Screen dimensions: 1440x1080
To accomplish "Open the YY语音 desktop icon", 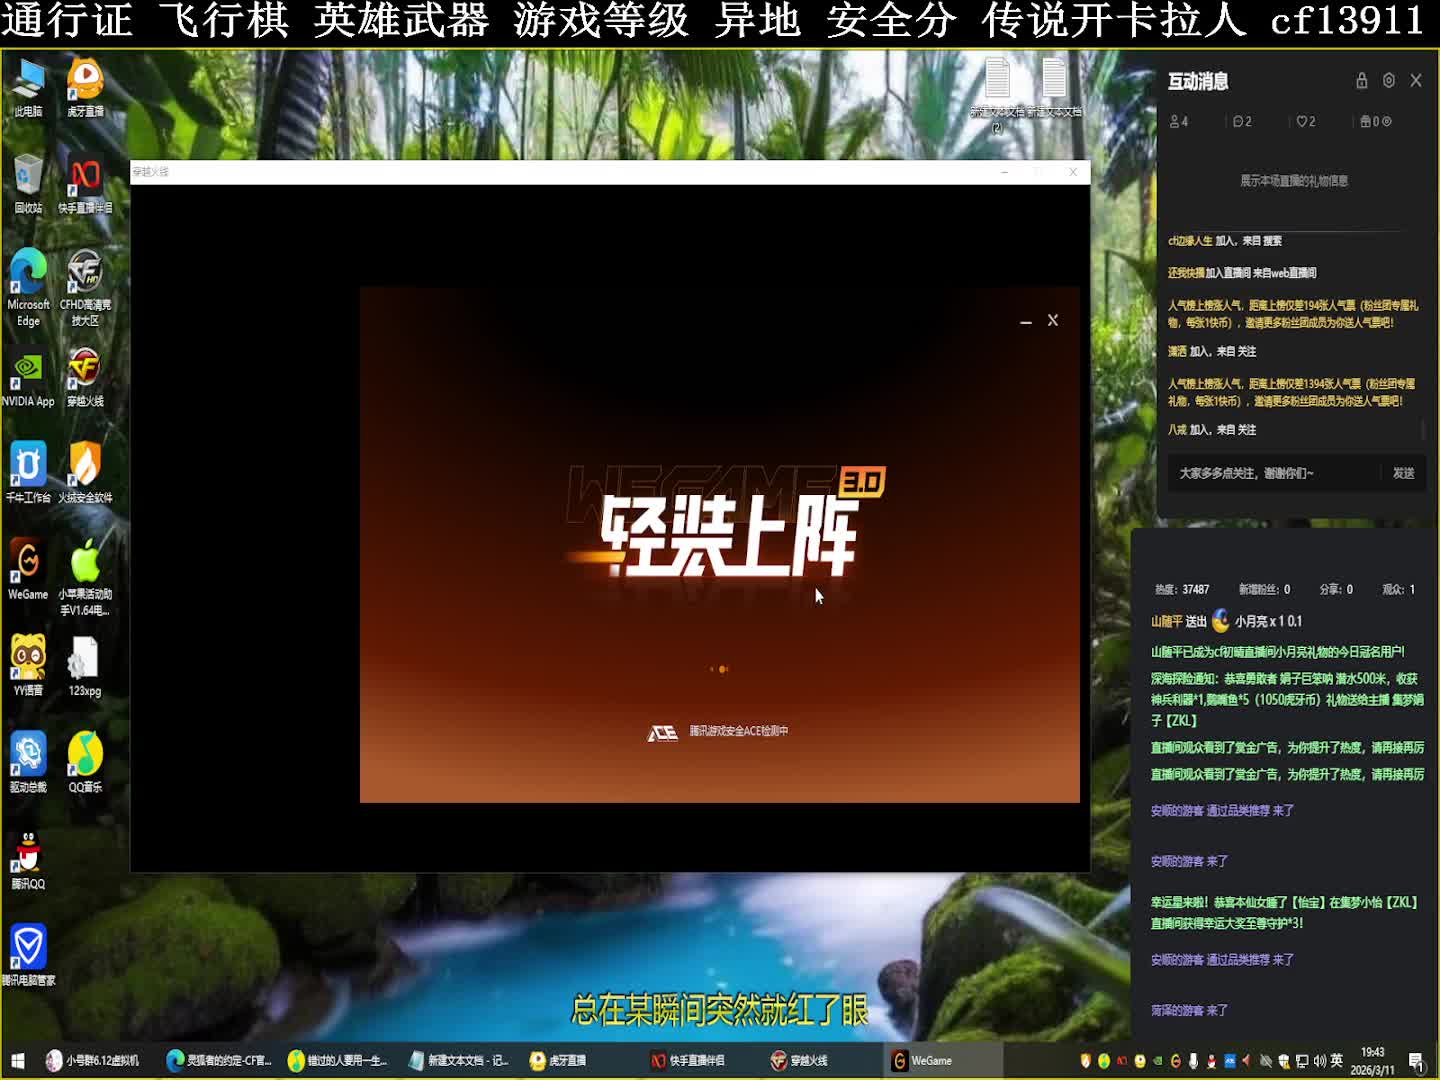I will click(28, 664).
